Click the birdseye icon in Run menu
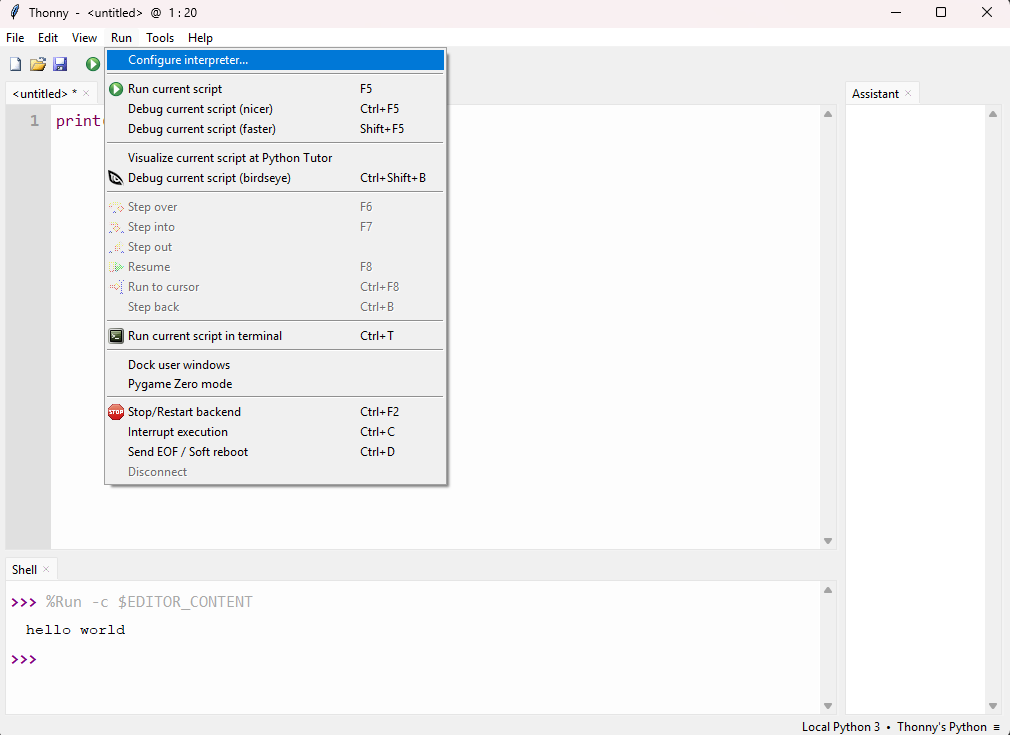 [116, 178]
